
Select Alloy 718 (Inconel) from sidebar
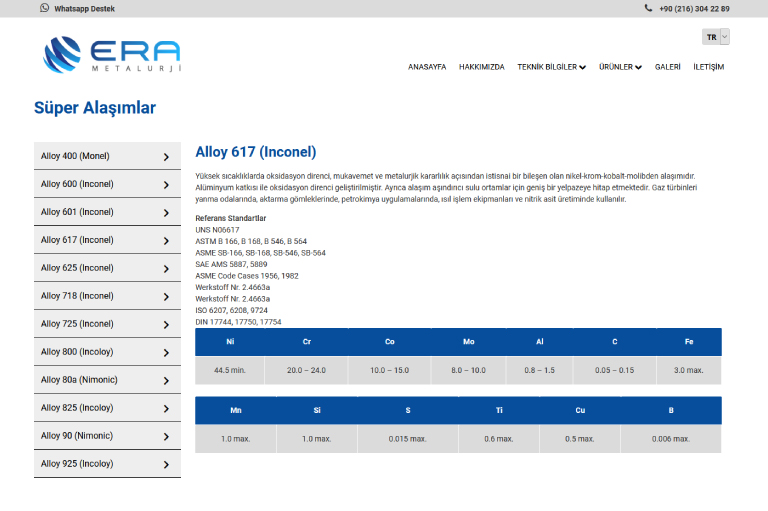[77, 296]
